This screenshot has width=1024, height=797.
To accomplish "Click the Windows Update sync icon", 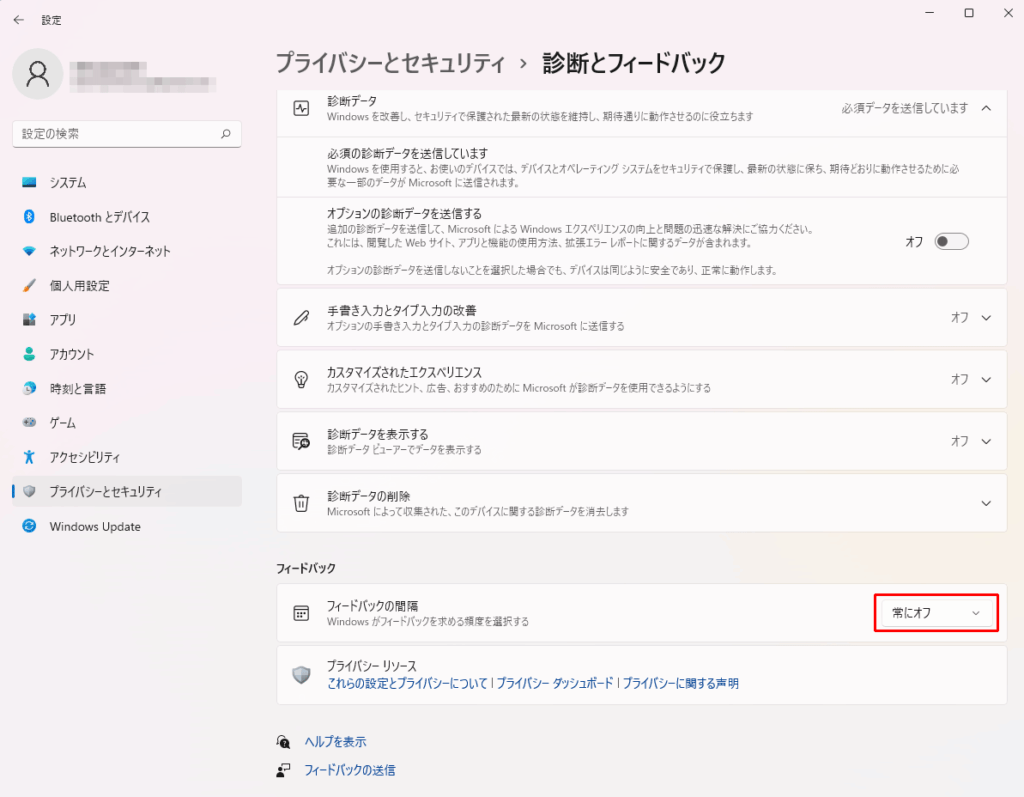I will click(29, 526).
